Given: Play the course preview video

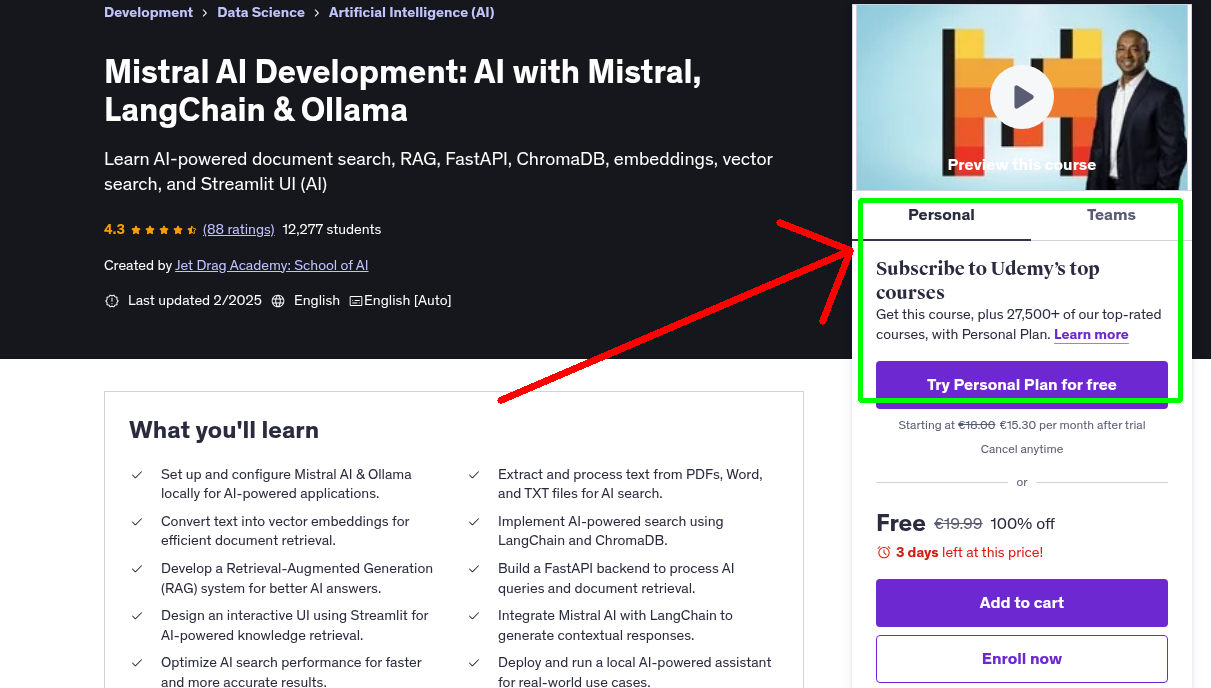Looking at the screenshot, I should click(1022, 97).
